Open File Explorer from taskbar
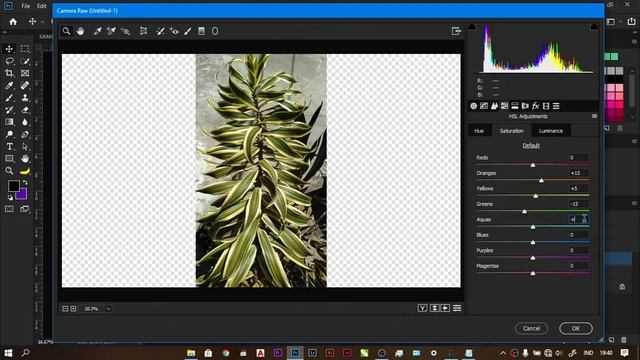 click(191, 353)
